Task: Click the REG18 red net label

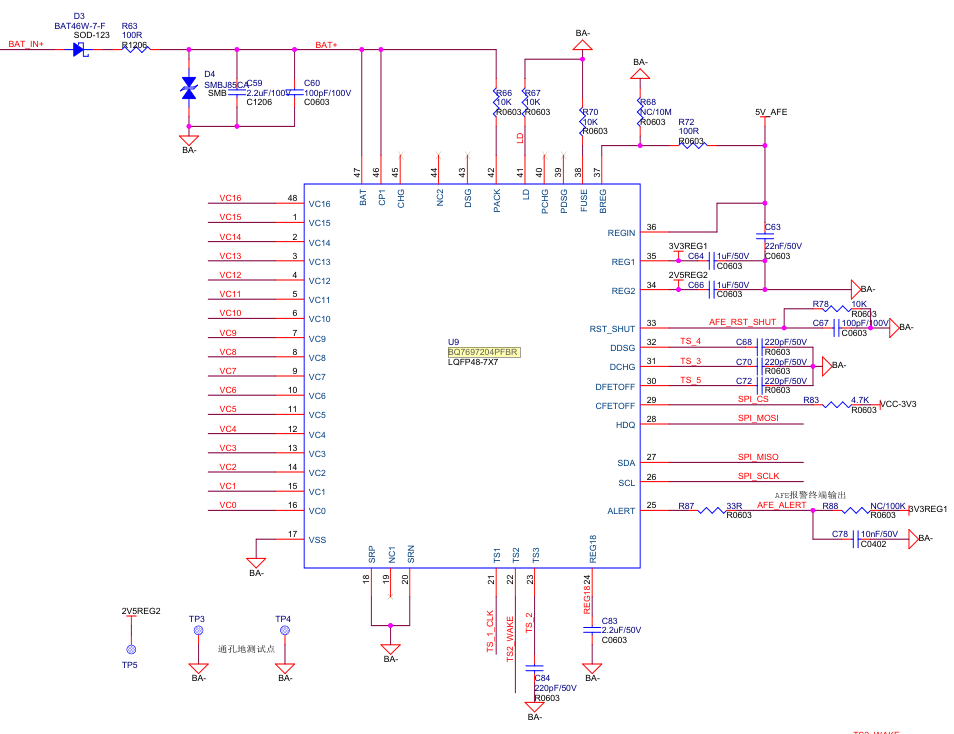Action: 587,599
